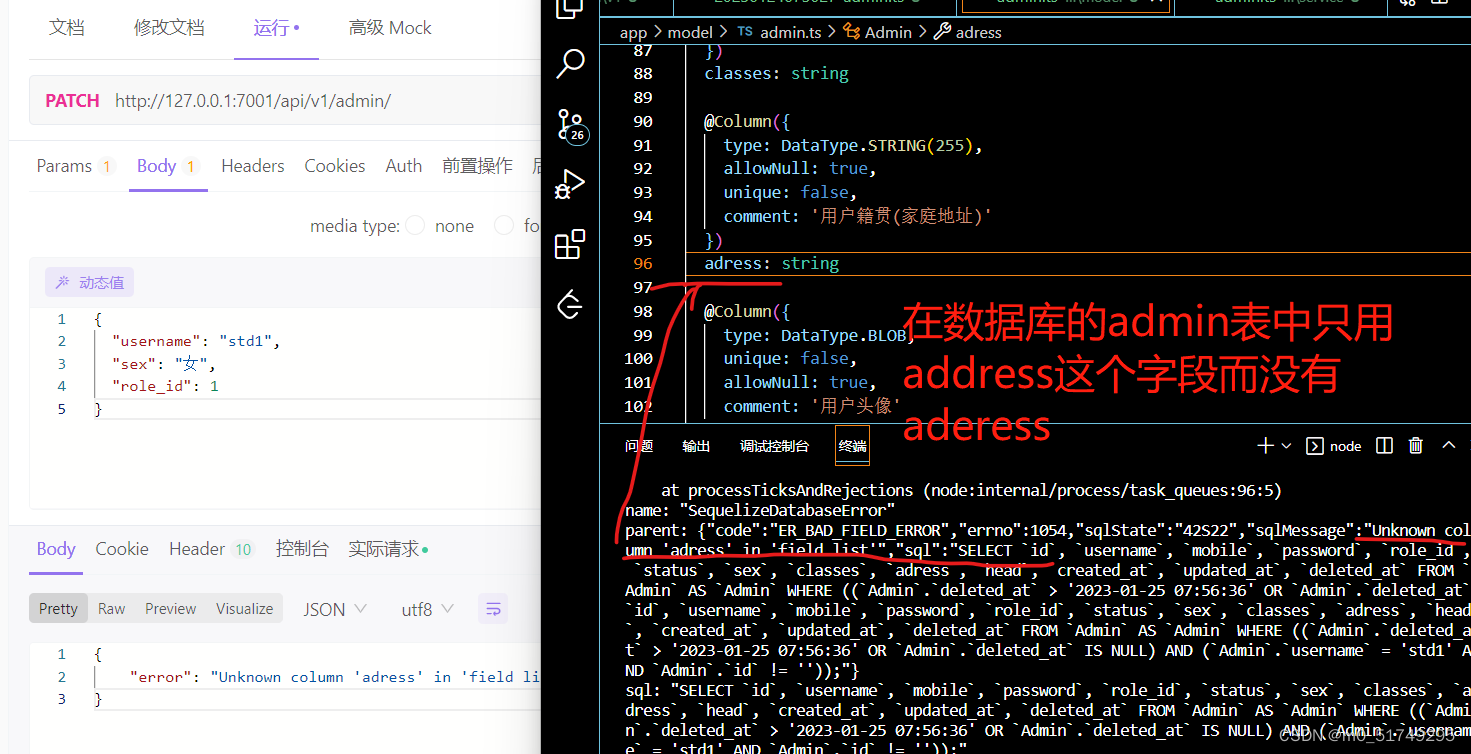Viewport: 1471px width, 754px height.
Task: Switch to the Headers request tab
Action: click(252, 165)
